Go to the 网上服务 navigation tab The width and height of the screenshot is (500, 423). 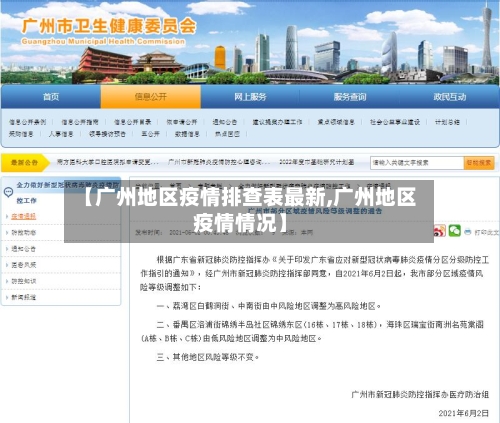(x=250, y=97)
